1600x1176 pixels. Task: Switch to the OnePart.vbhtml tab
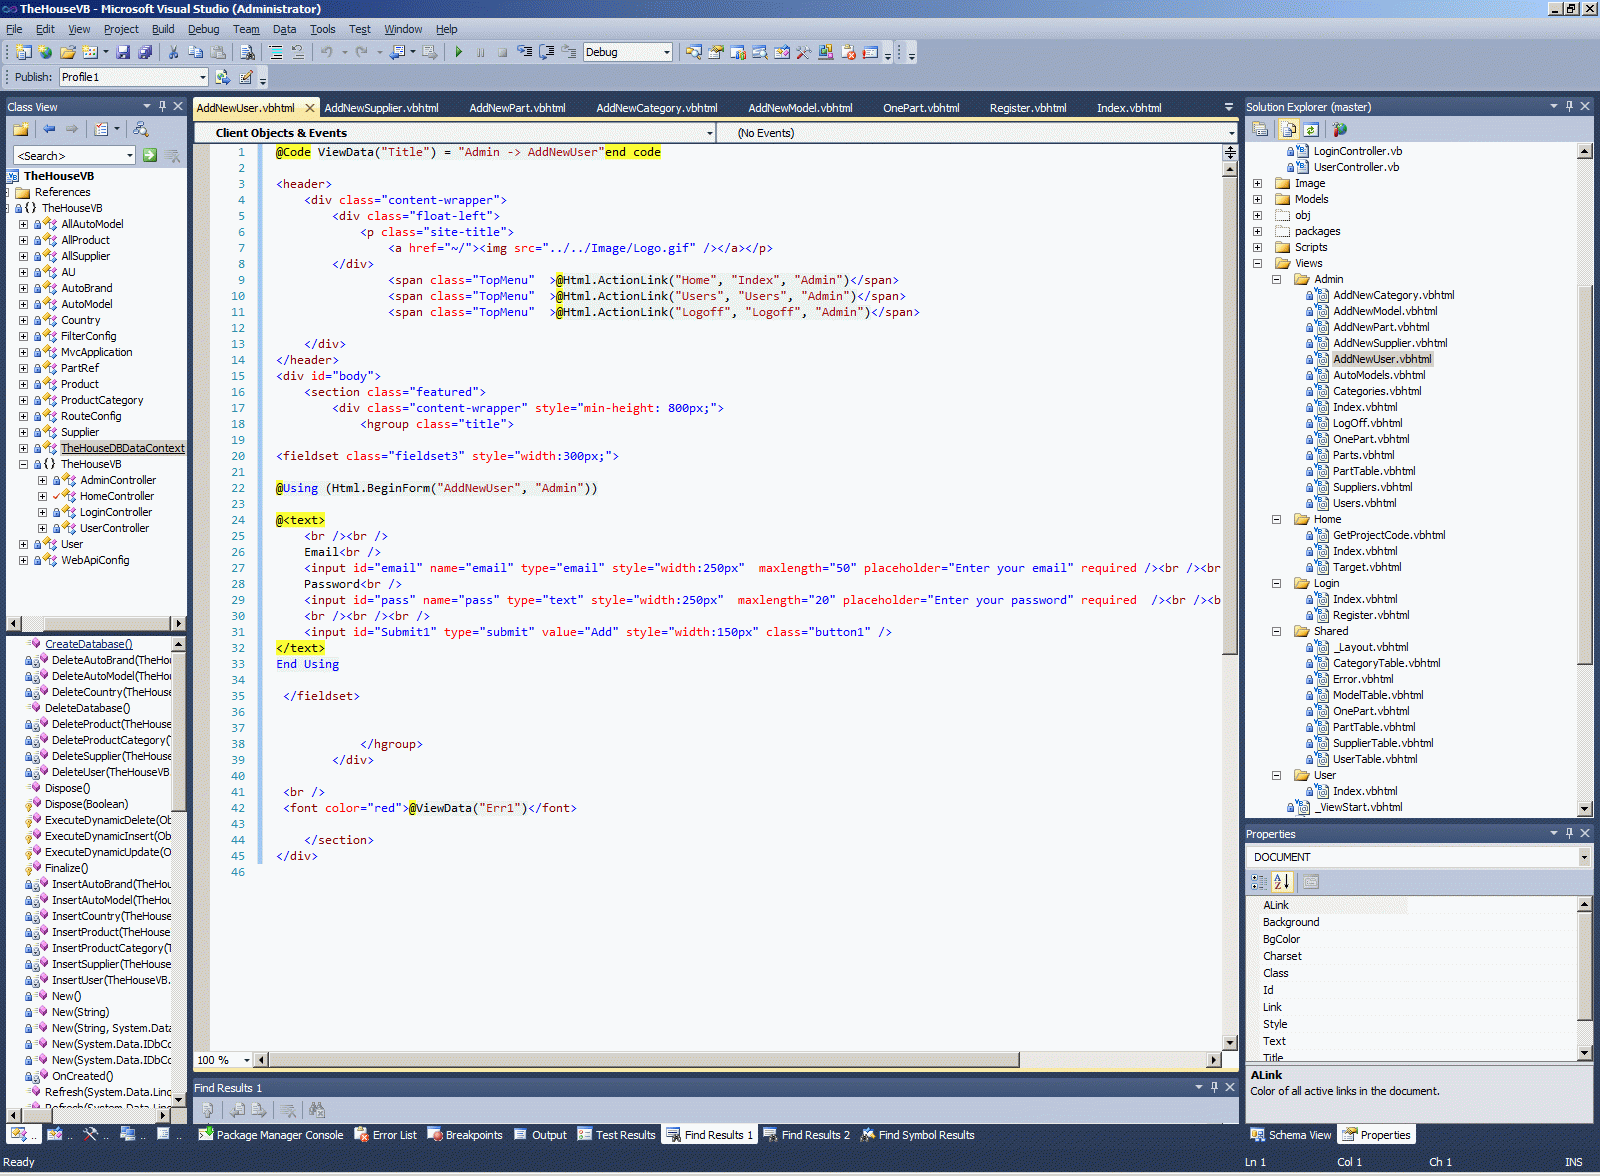pos(920,108)
